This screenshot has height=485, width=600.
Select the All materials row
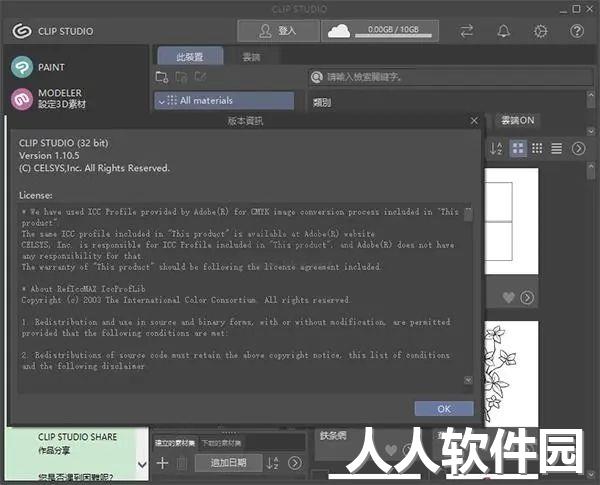point(224,101)
